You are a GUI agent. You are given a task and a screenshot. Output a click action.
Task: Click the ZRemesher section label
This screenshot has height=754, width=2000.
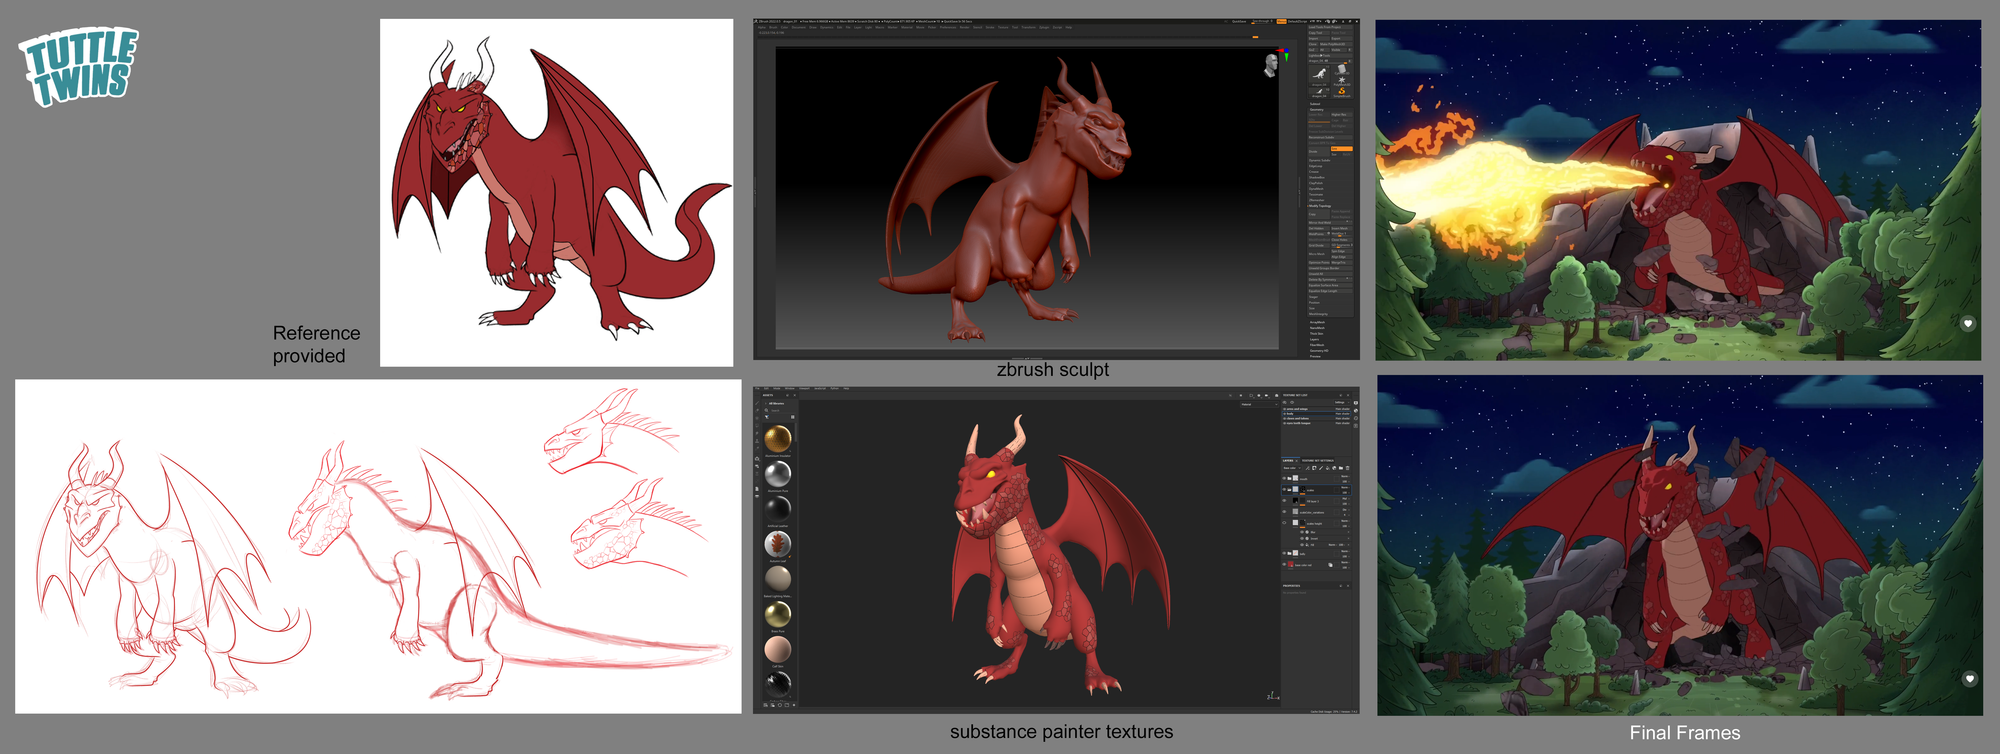pyautogui.click(x=1316, y=200)
